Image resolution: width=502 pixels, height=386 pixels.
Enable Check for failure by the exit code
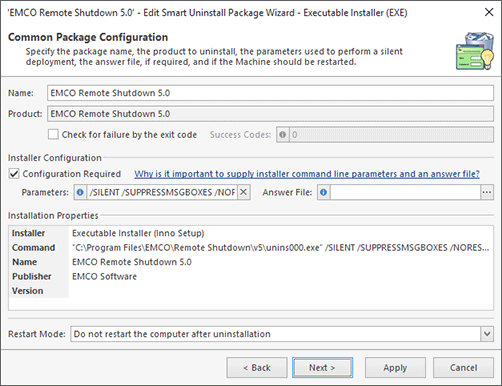(x=53, y=135)
